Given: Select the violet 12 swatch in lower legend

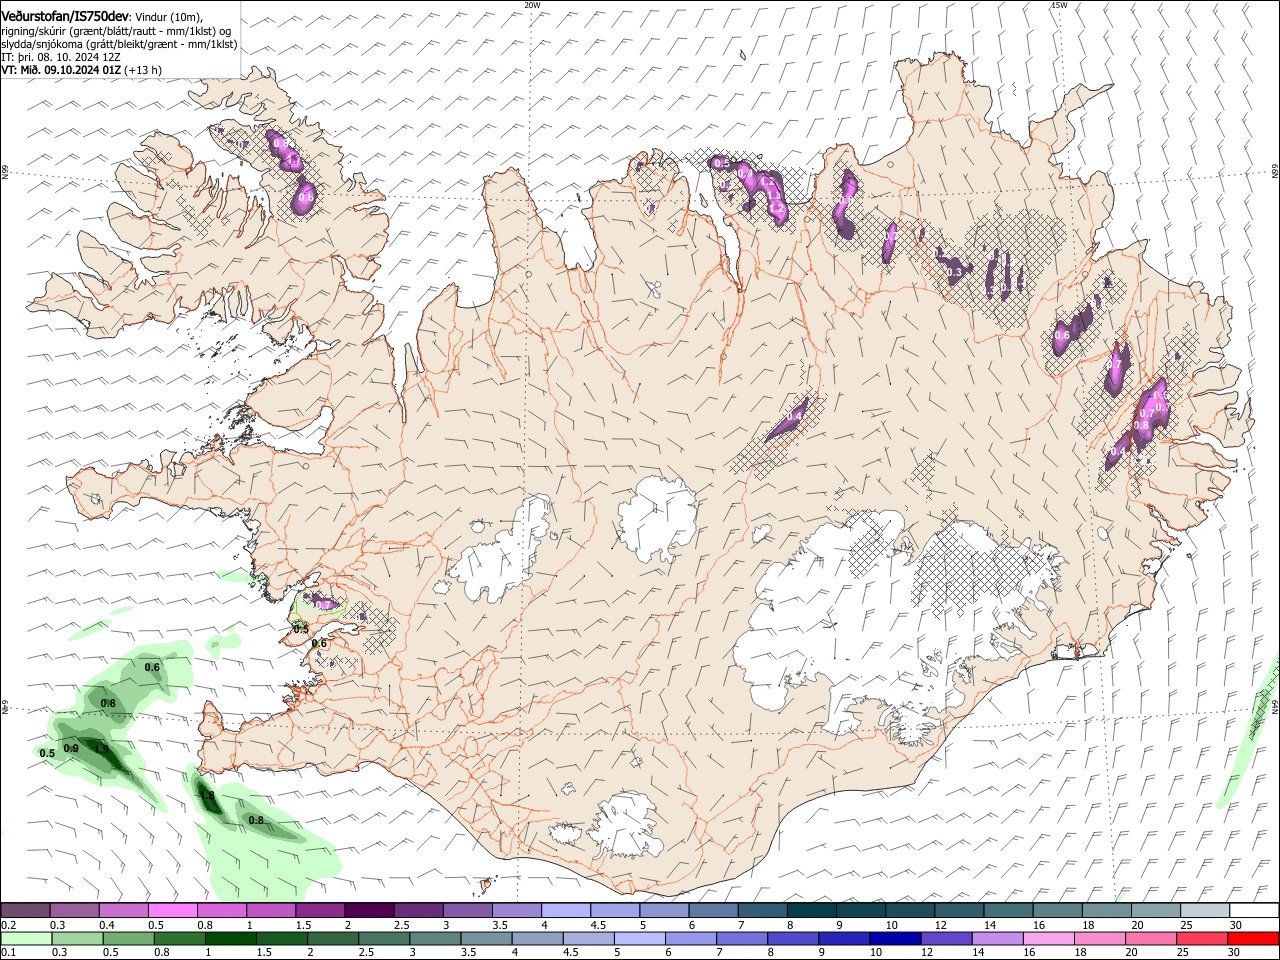Looking at the screenshot, I should click(x=946, y=938).
